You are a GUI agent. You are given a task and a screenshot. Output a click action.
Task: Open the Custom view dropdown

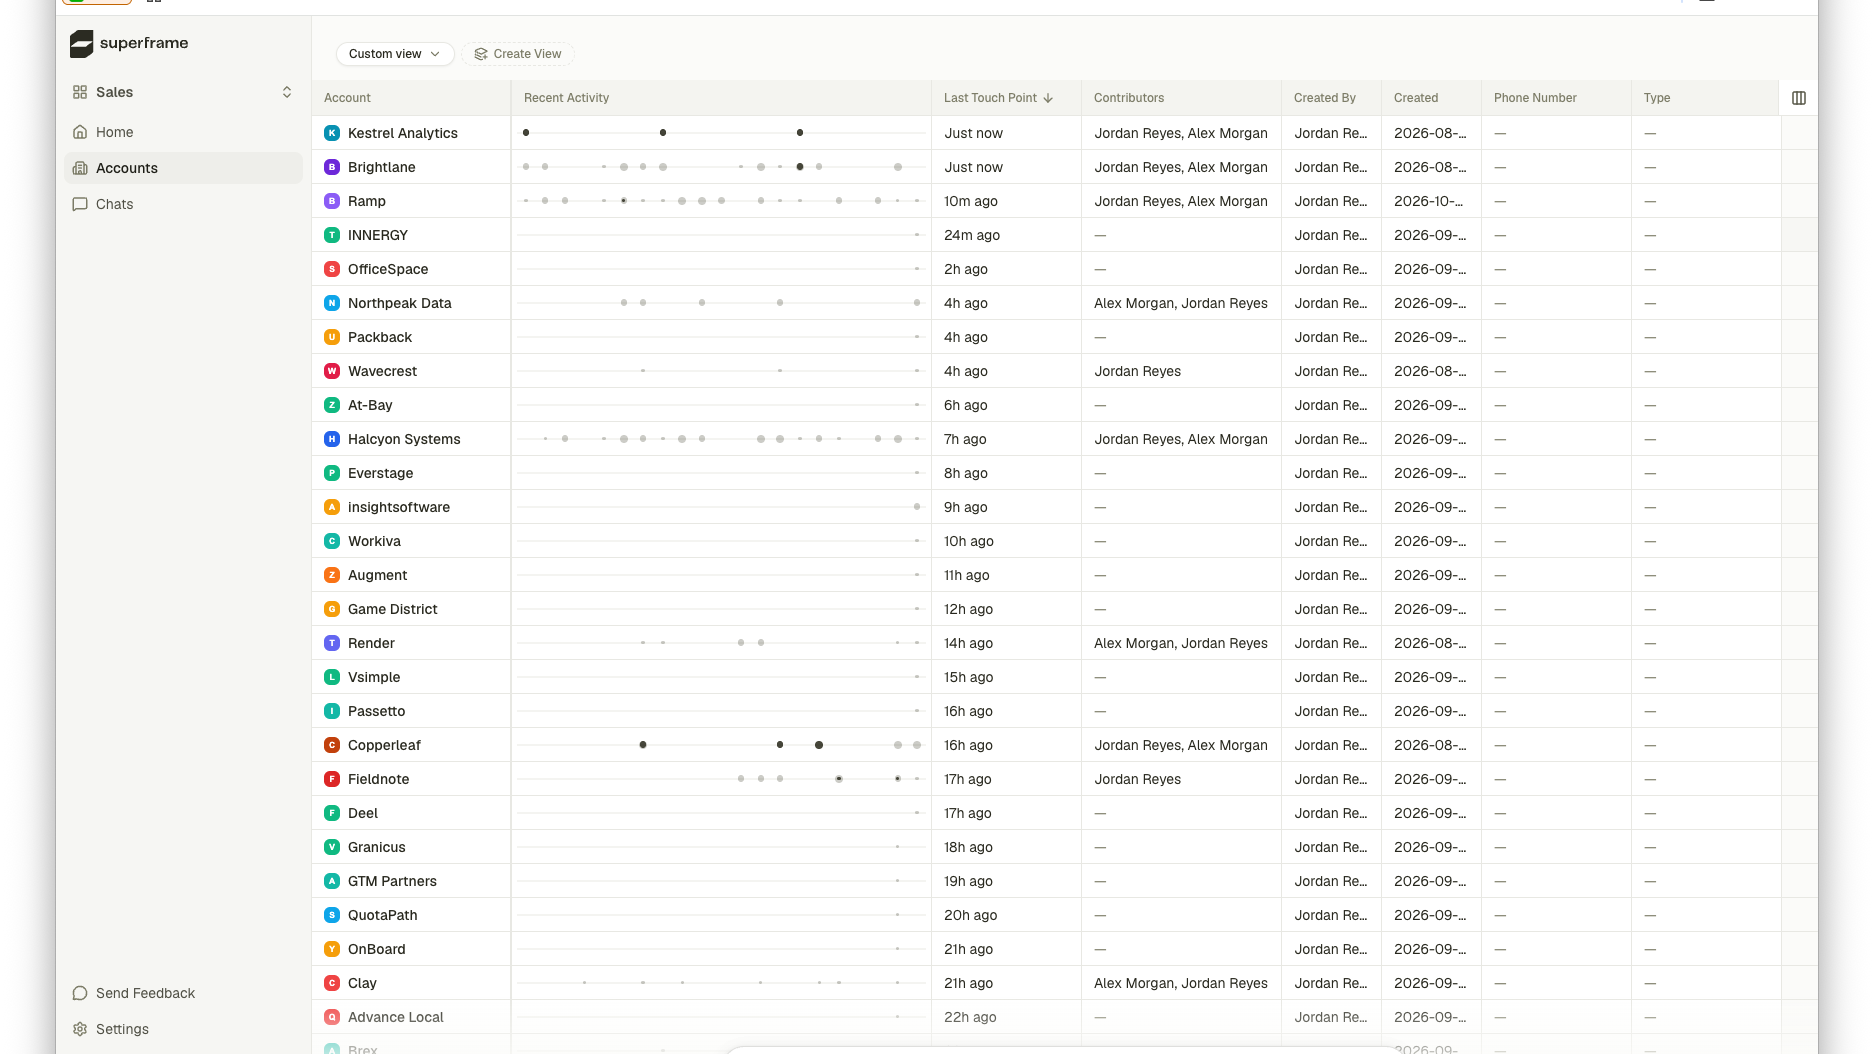click(x=395, y=54)
